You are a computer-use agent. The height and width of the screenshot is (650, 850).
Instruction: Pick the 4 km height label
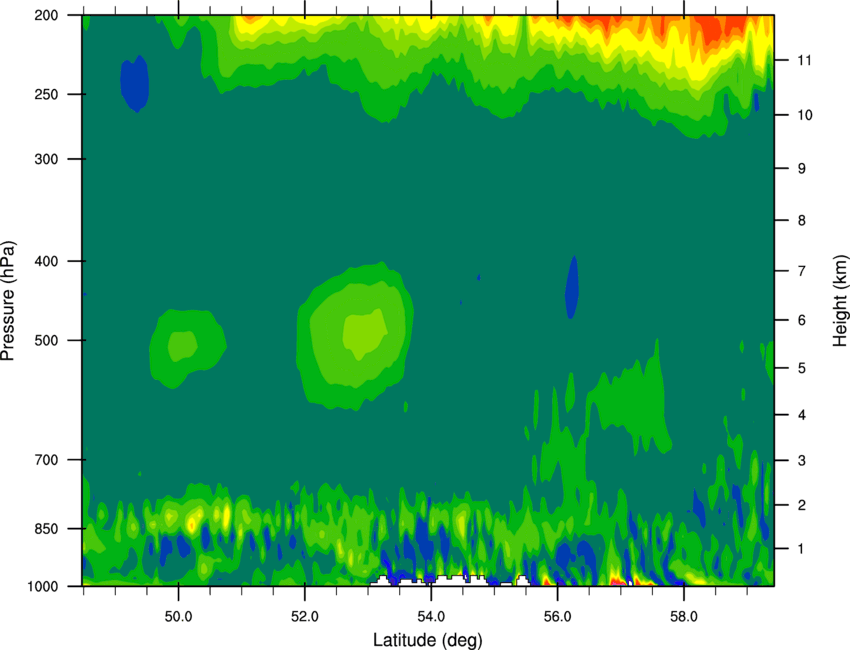point(802,415)
